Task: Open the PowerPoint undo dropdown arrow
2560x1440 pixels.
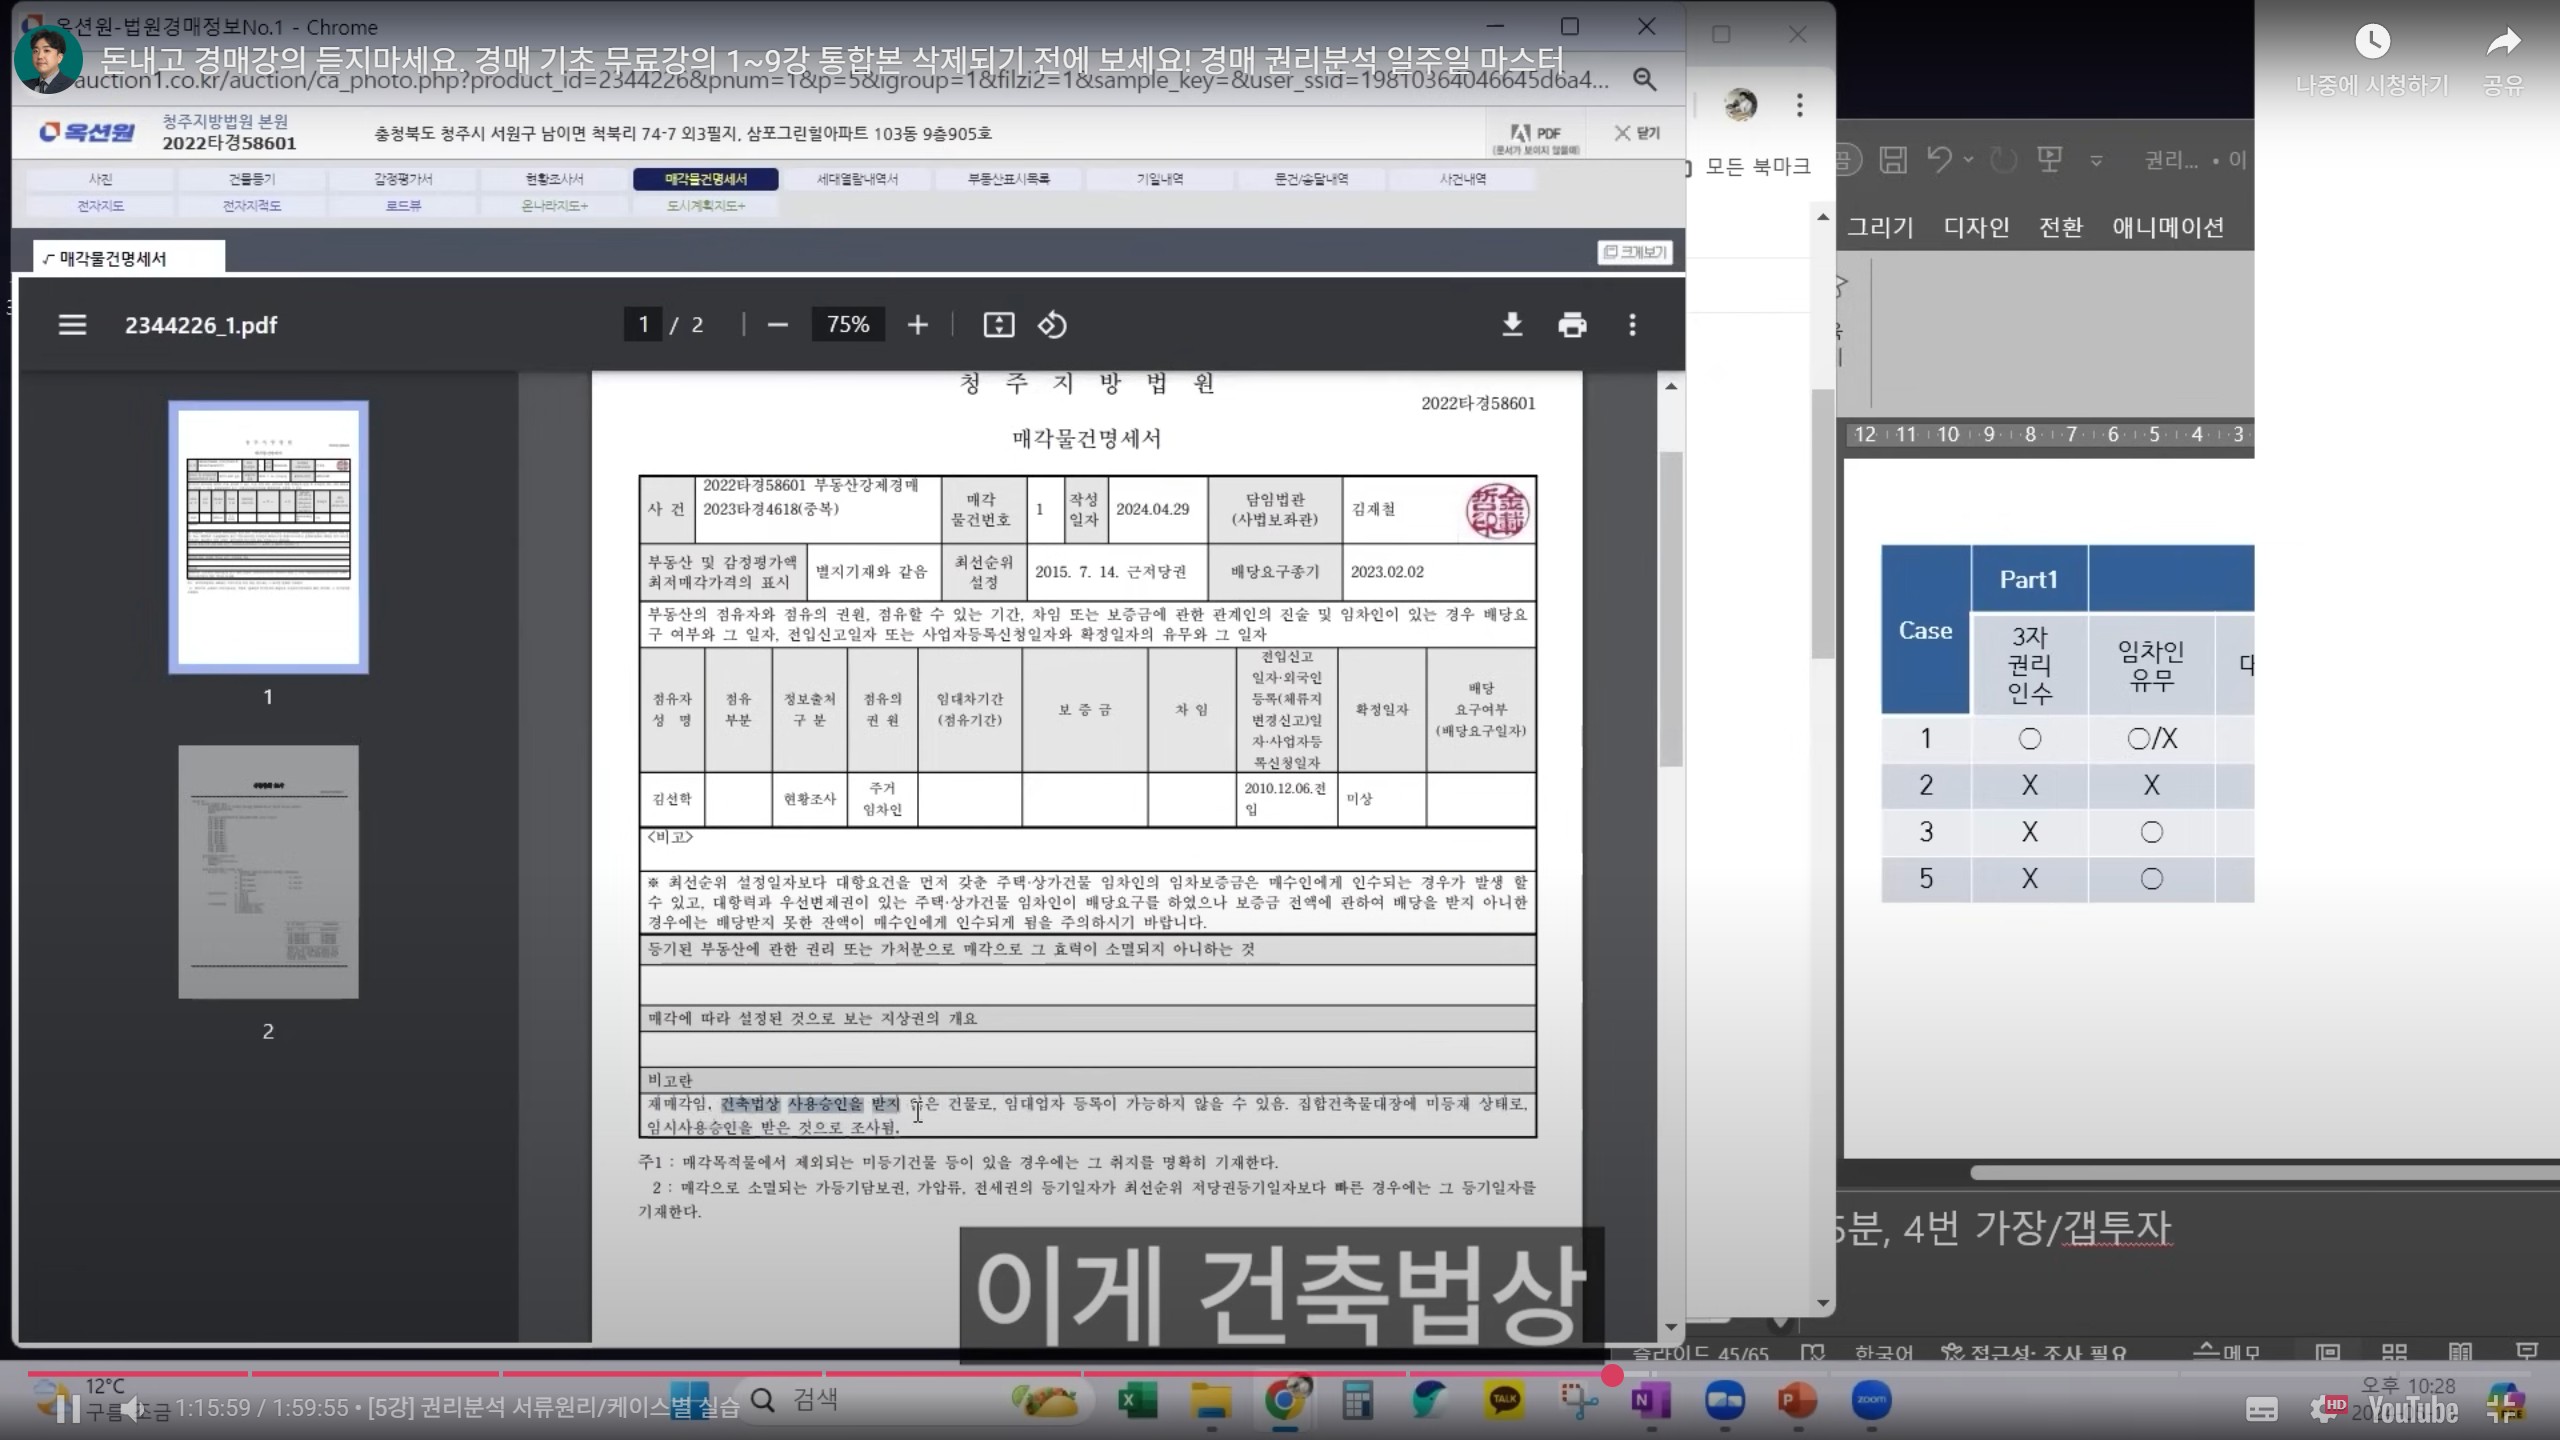Action: tap(1968, 160)
